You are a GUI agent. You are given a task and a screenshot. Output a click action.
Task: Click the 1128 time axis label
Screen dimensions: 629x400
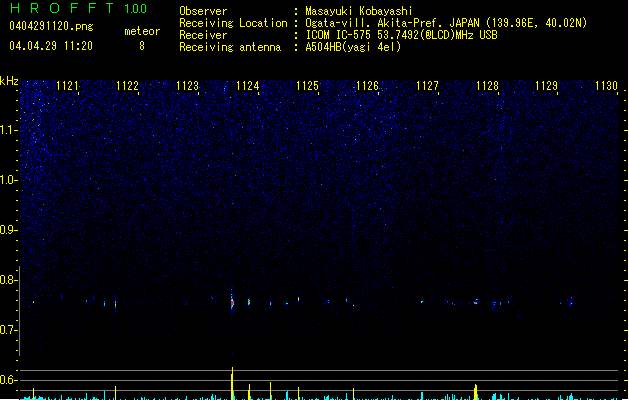click(487, 86)
